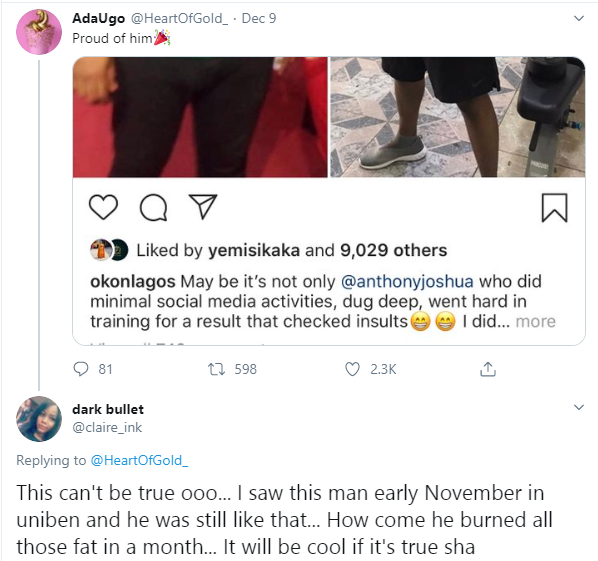Click the @HeartOfGold_ link in Replying to

pos(139,460)
